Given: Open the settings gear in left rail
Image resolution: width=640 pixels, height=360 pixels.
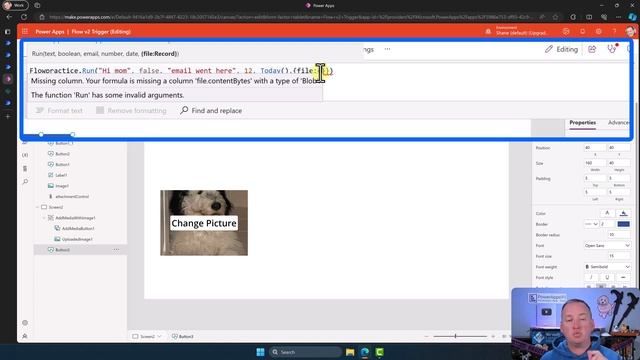Looking at the screenshot, I should [x=25, y=322].
